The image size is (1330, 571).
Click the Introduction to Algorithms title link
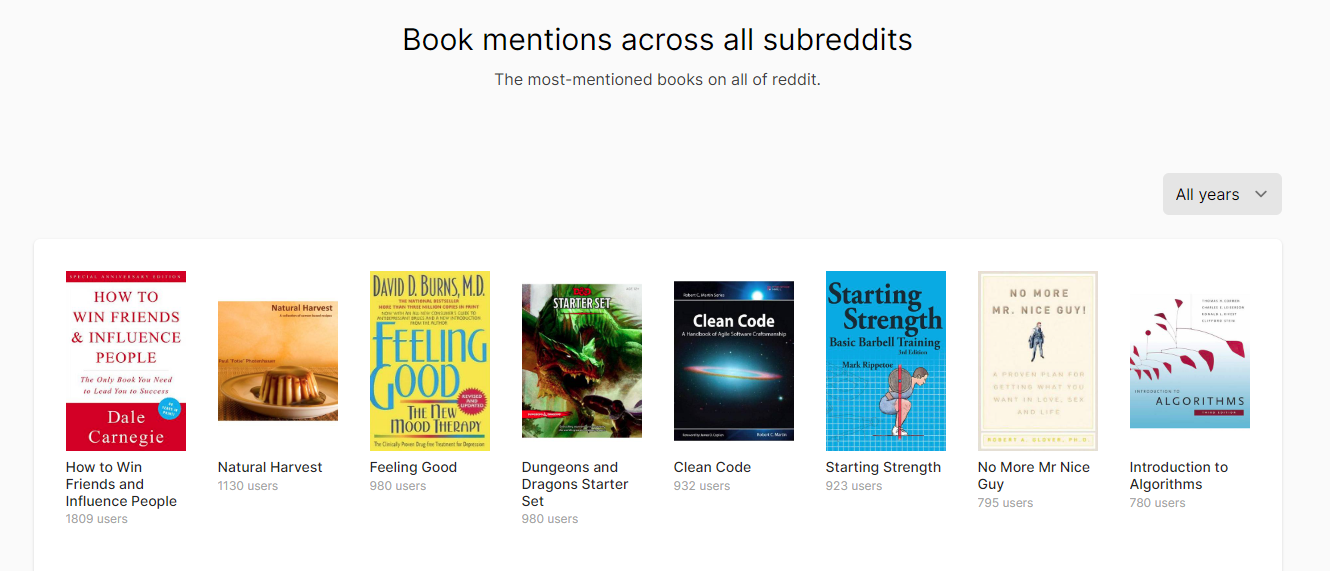coord(1178,475)
